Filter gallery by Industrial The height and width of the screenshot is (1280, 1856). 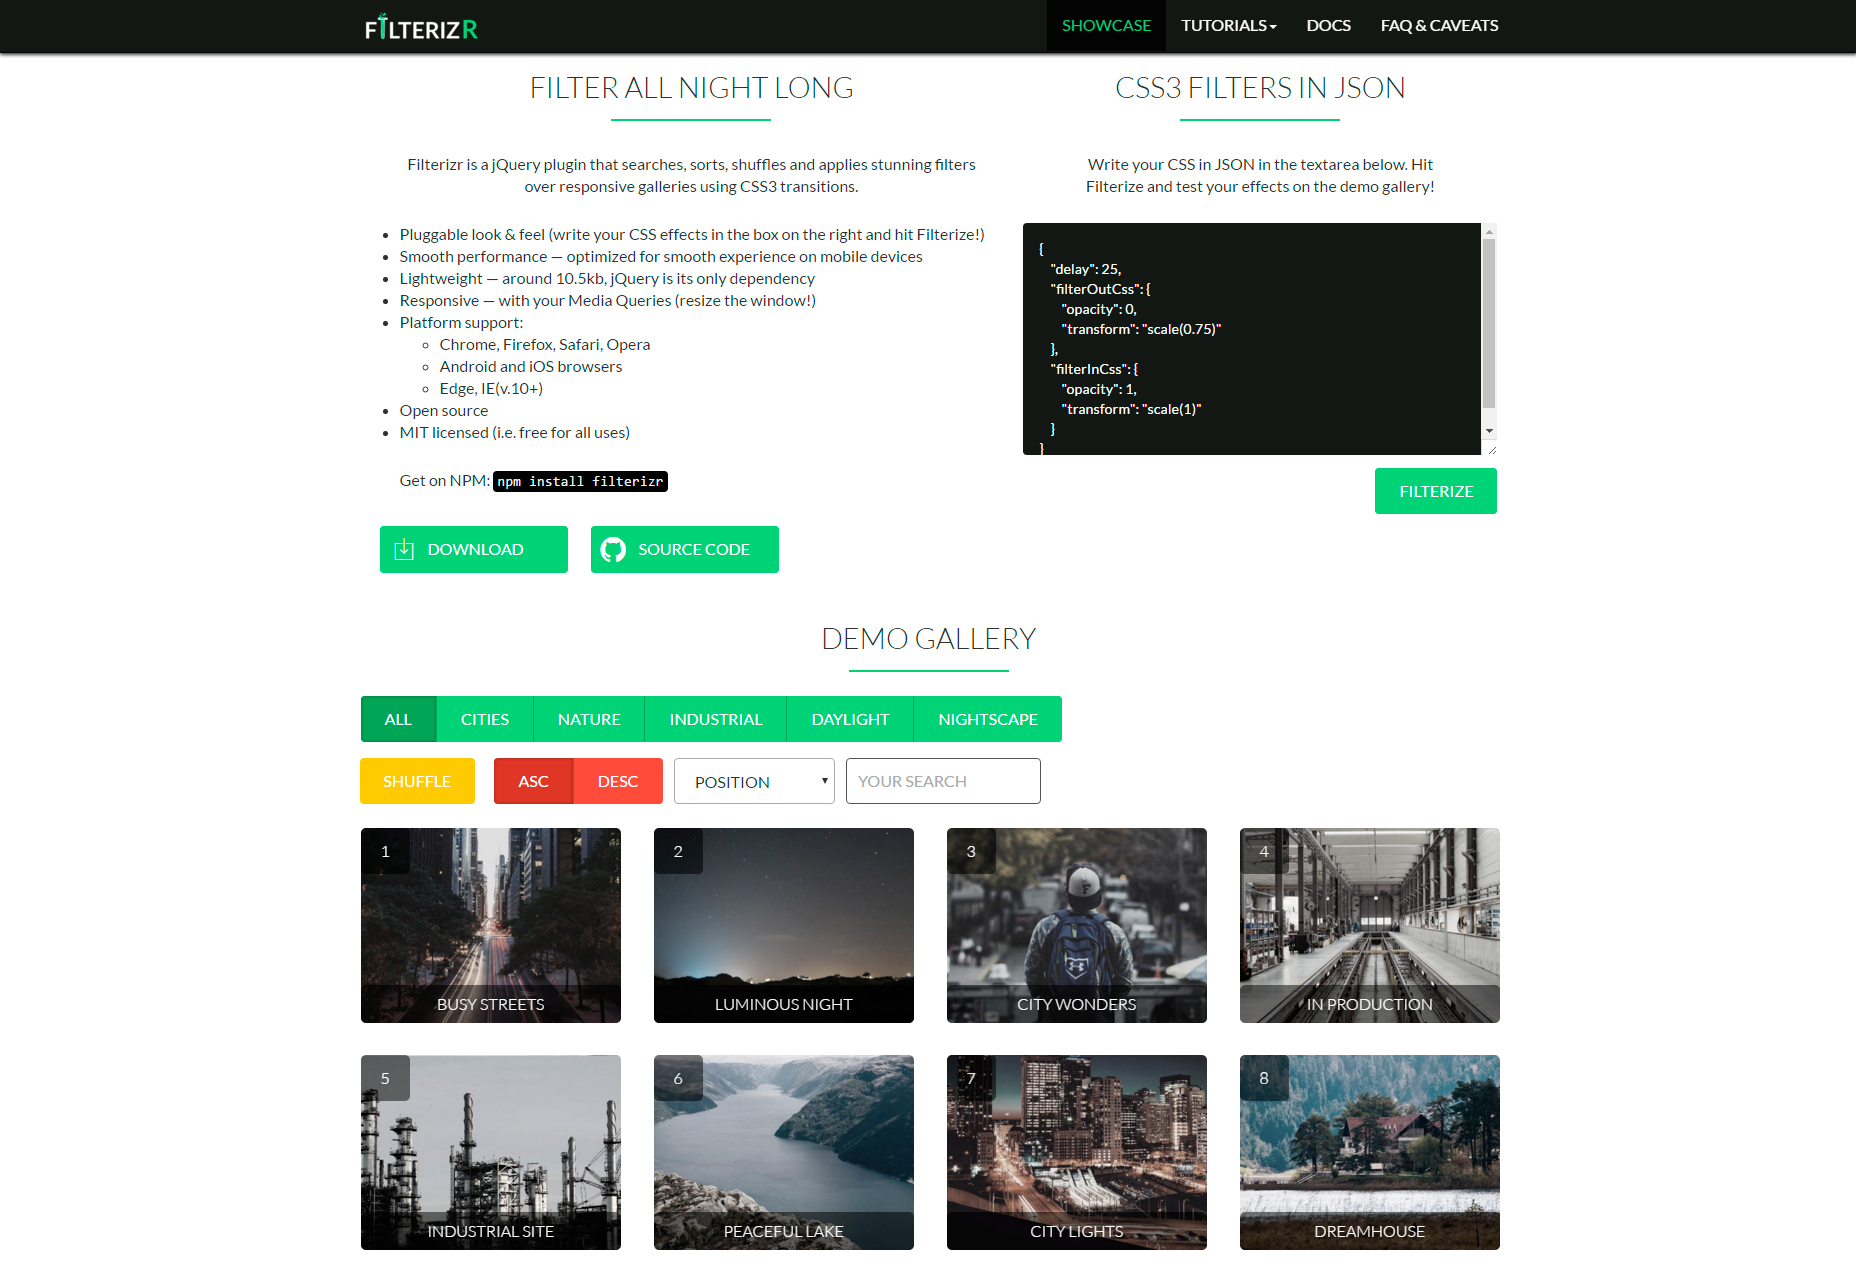[715, 719]
